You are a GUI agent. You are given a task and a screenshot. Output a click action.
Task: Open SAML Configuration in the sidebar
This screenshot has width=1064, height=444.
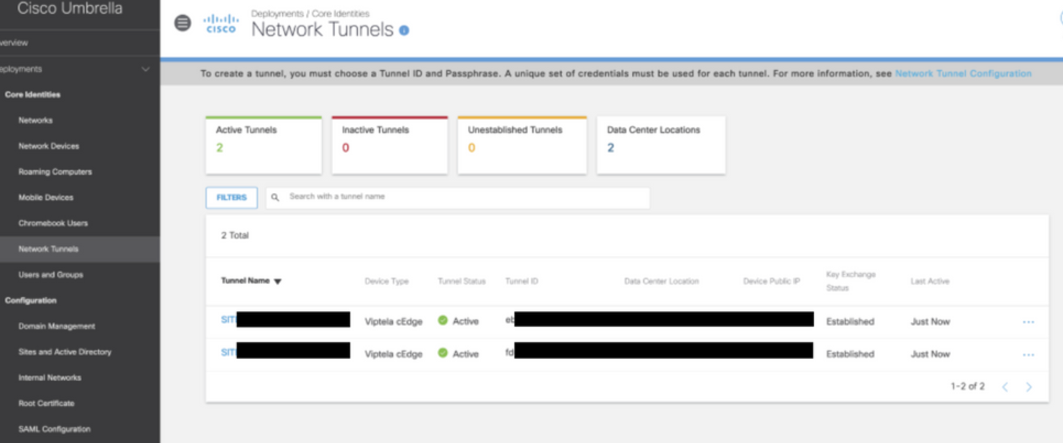pos(54,430)
